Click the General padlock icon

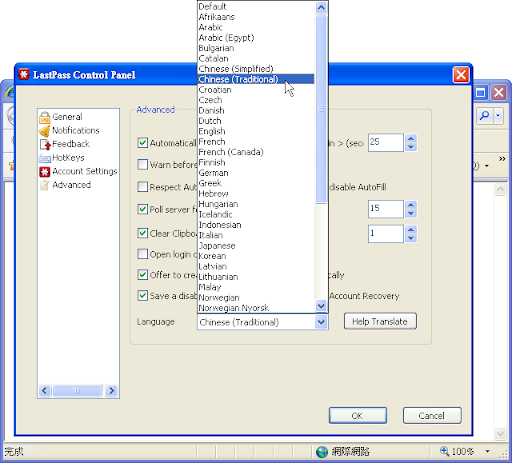tap(45, 118)
